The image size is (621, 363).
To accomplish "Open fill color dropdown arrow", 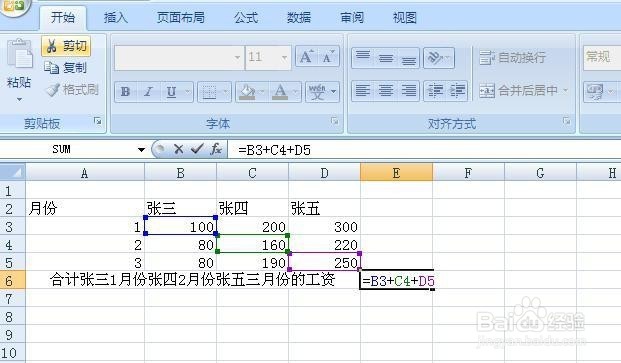I will tap(262, 92).
